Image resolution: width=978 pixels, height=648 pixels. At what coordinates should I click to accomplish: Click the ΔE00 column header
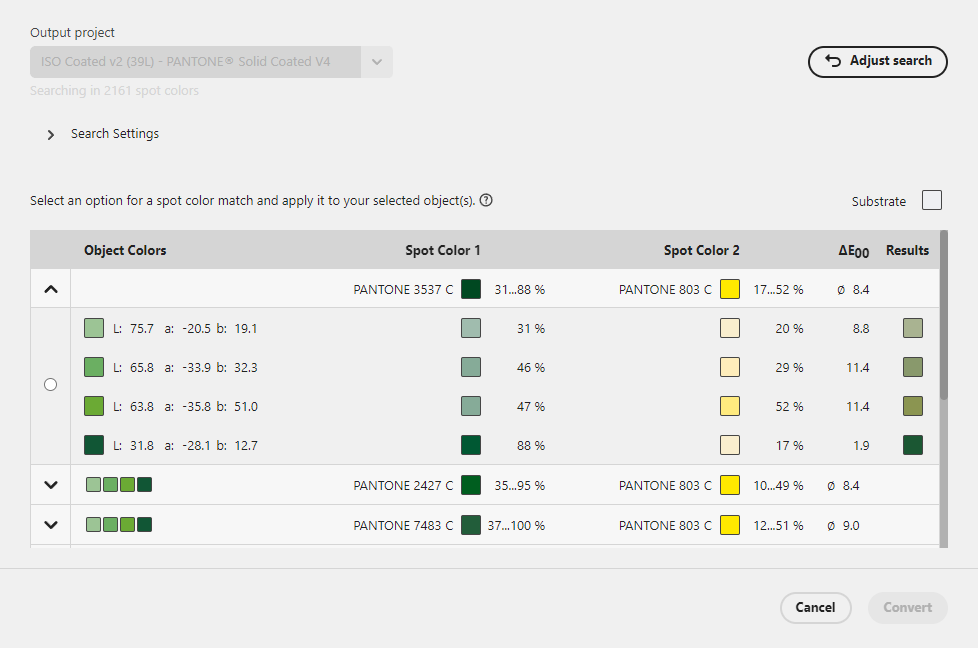pyautogui.click(x=855, y=250)
